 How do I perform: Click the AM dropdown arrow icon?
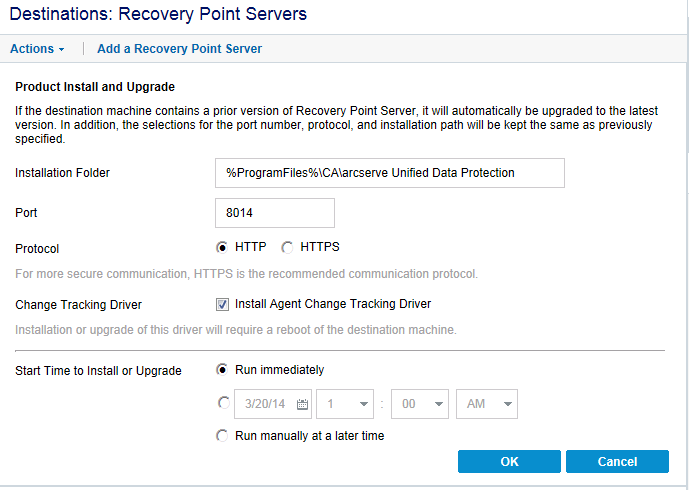click(508, 404)
